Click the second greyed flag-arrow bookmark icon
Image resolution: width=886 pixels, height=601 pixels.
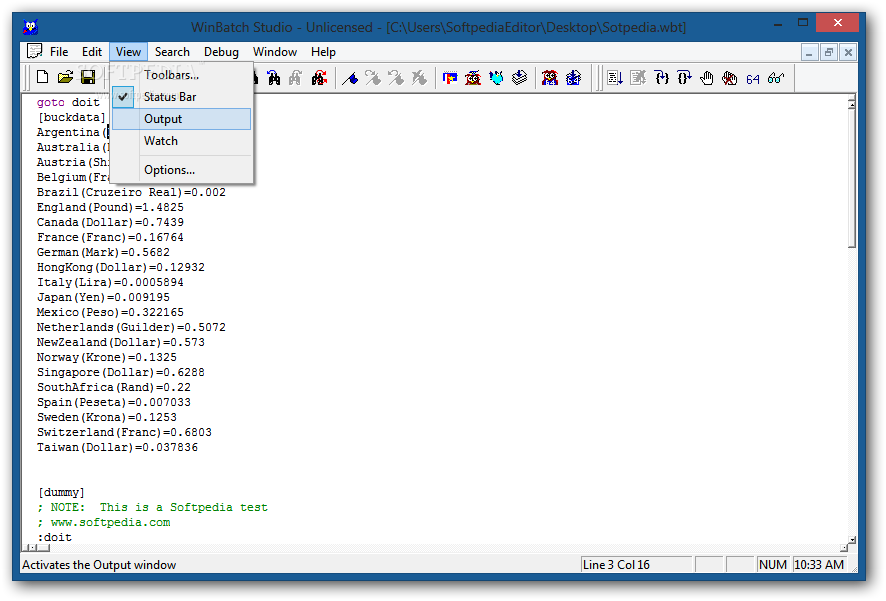coord(396,78)
